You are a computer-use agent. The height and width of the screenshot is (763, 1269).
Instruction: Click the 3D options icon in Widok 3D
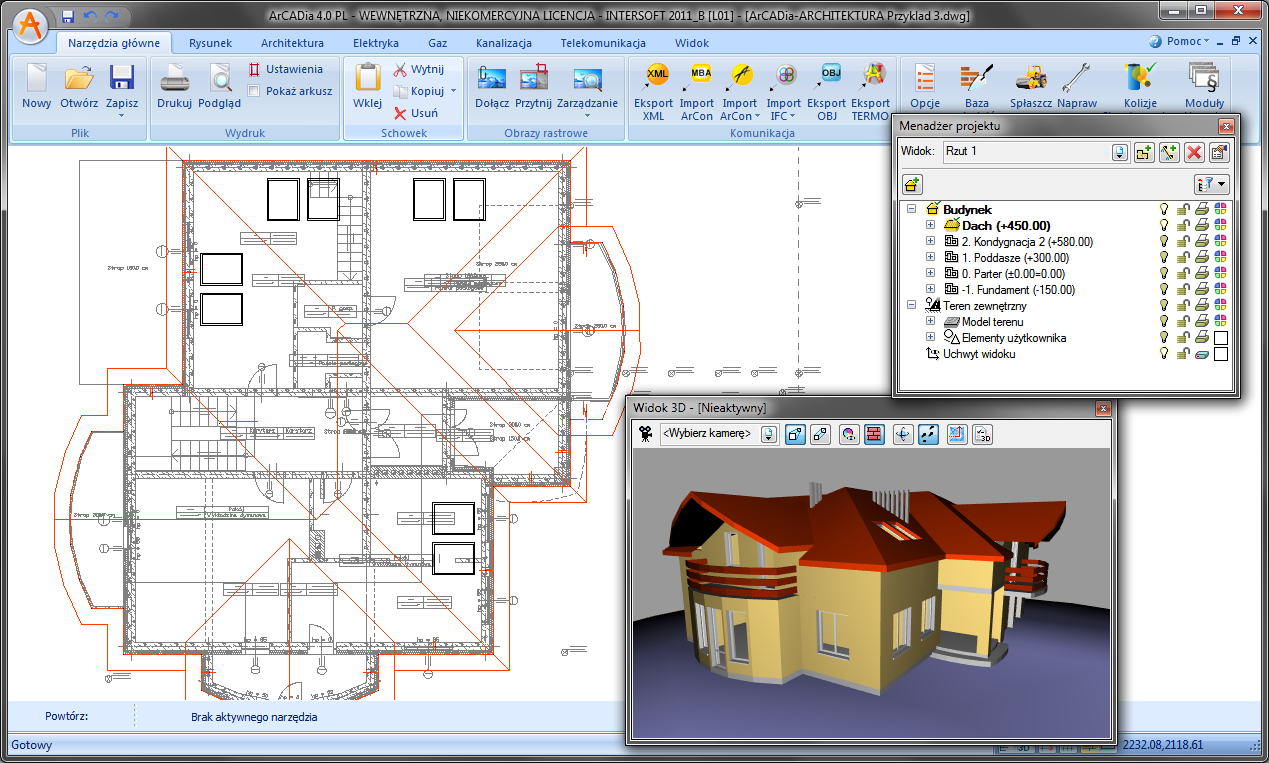(x=984, y=434)
